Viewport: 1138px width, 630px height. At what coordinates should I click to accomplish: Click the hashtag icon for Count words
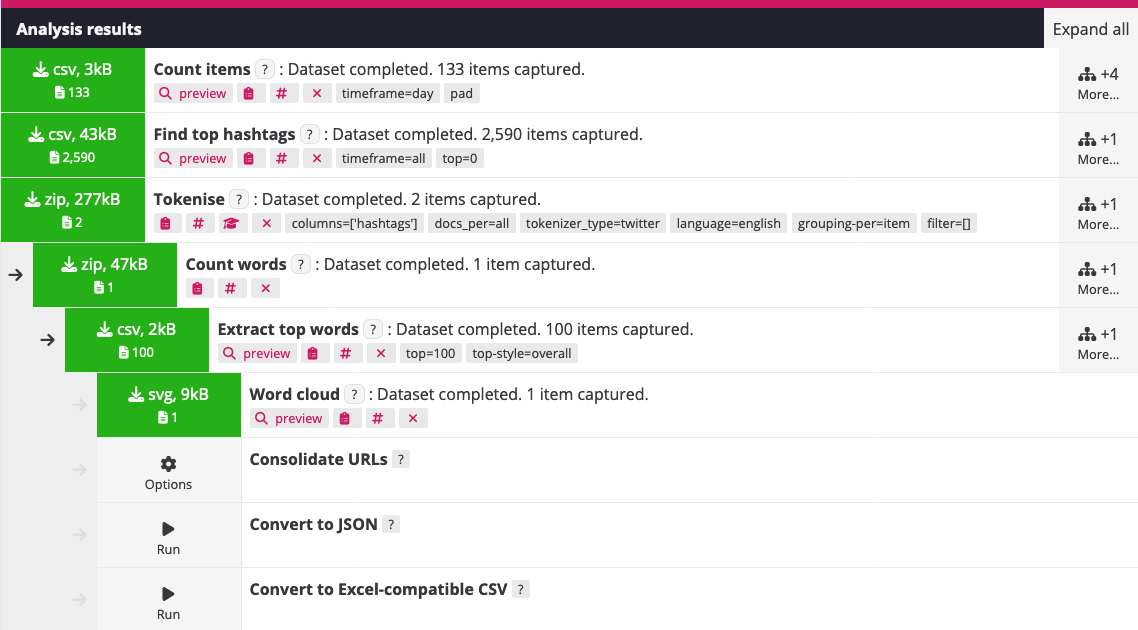click(x=230, y=289)
